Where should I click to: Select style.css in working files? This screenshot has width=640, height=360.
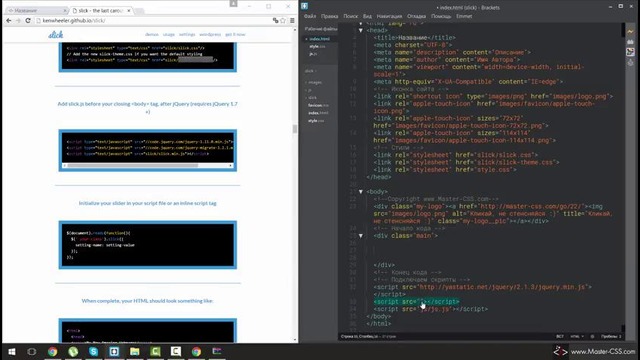[x=317, y=47]
